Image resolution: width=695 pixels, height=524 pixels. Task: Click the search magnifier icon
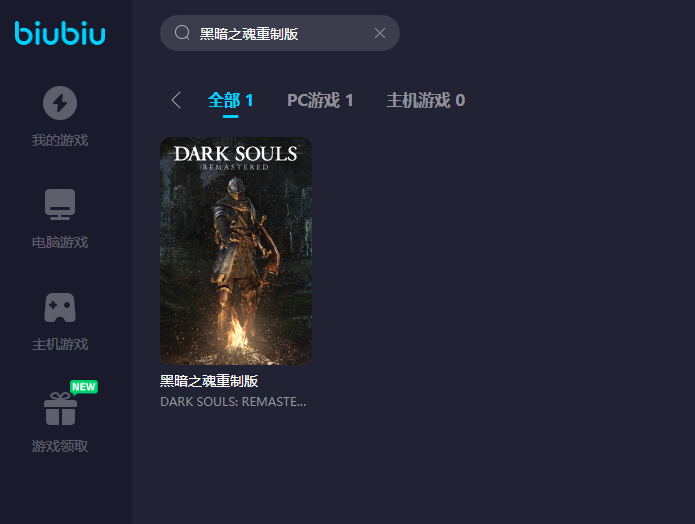182,33
